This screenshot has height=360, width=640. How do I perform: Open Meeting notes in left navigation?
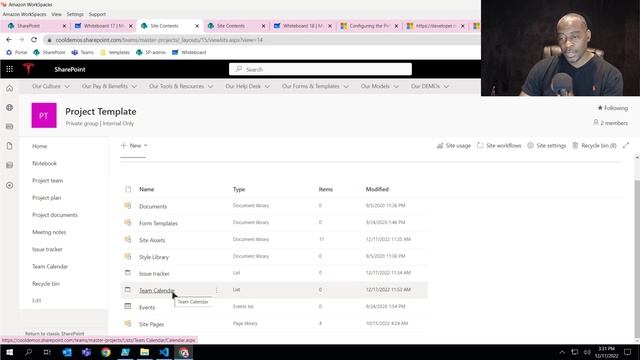pyautogui.click(x=49, y=232)
